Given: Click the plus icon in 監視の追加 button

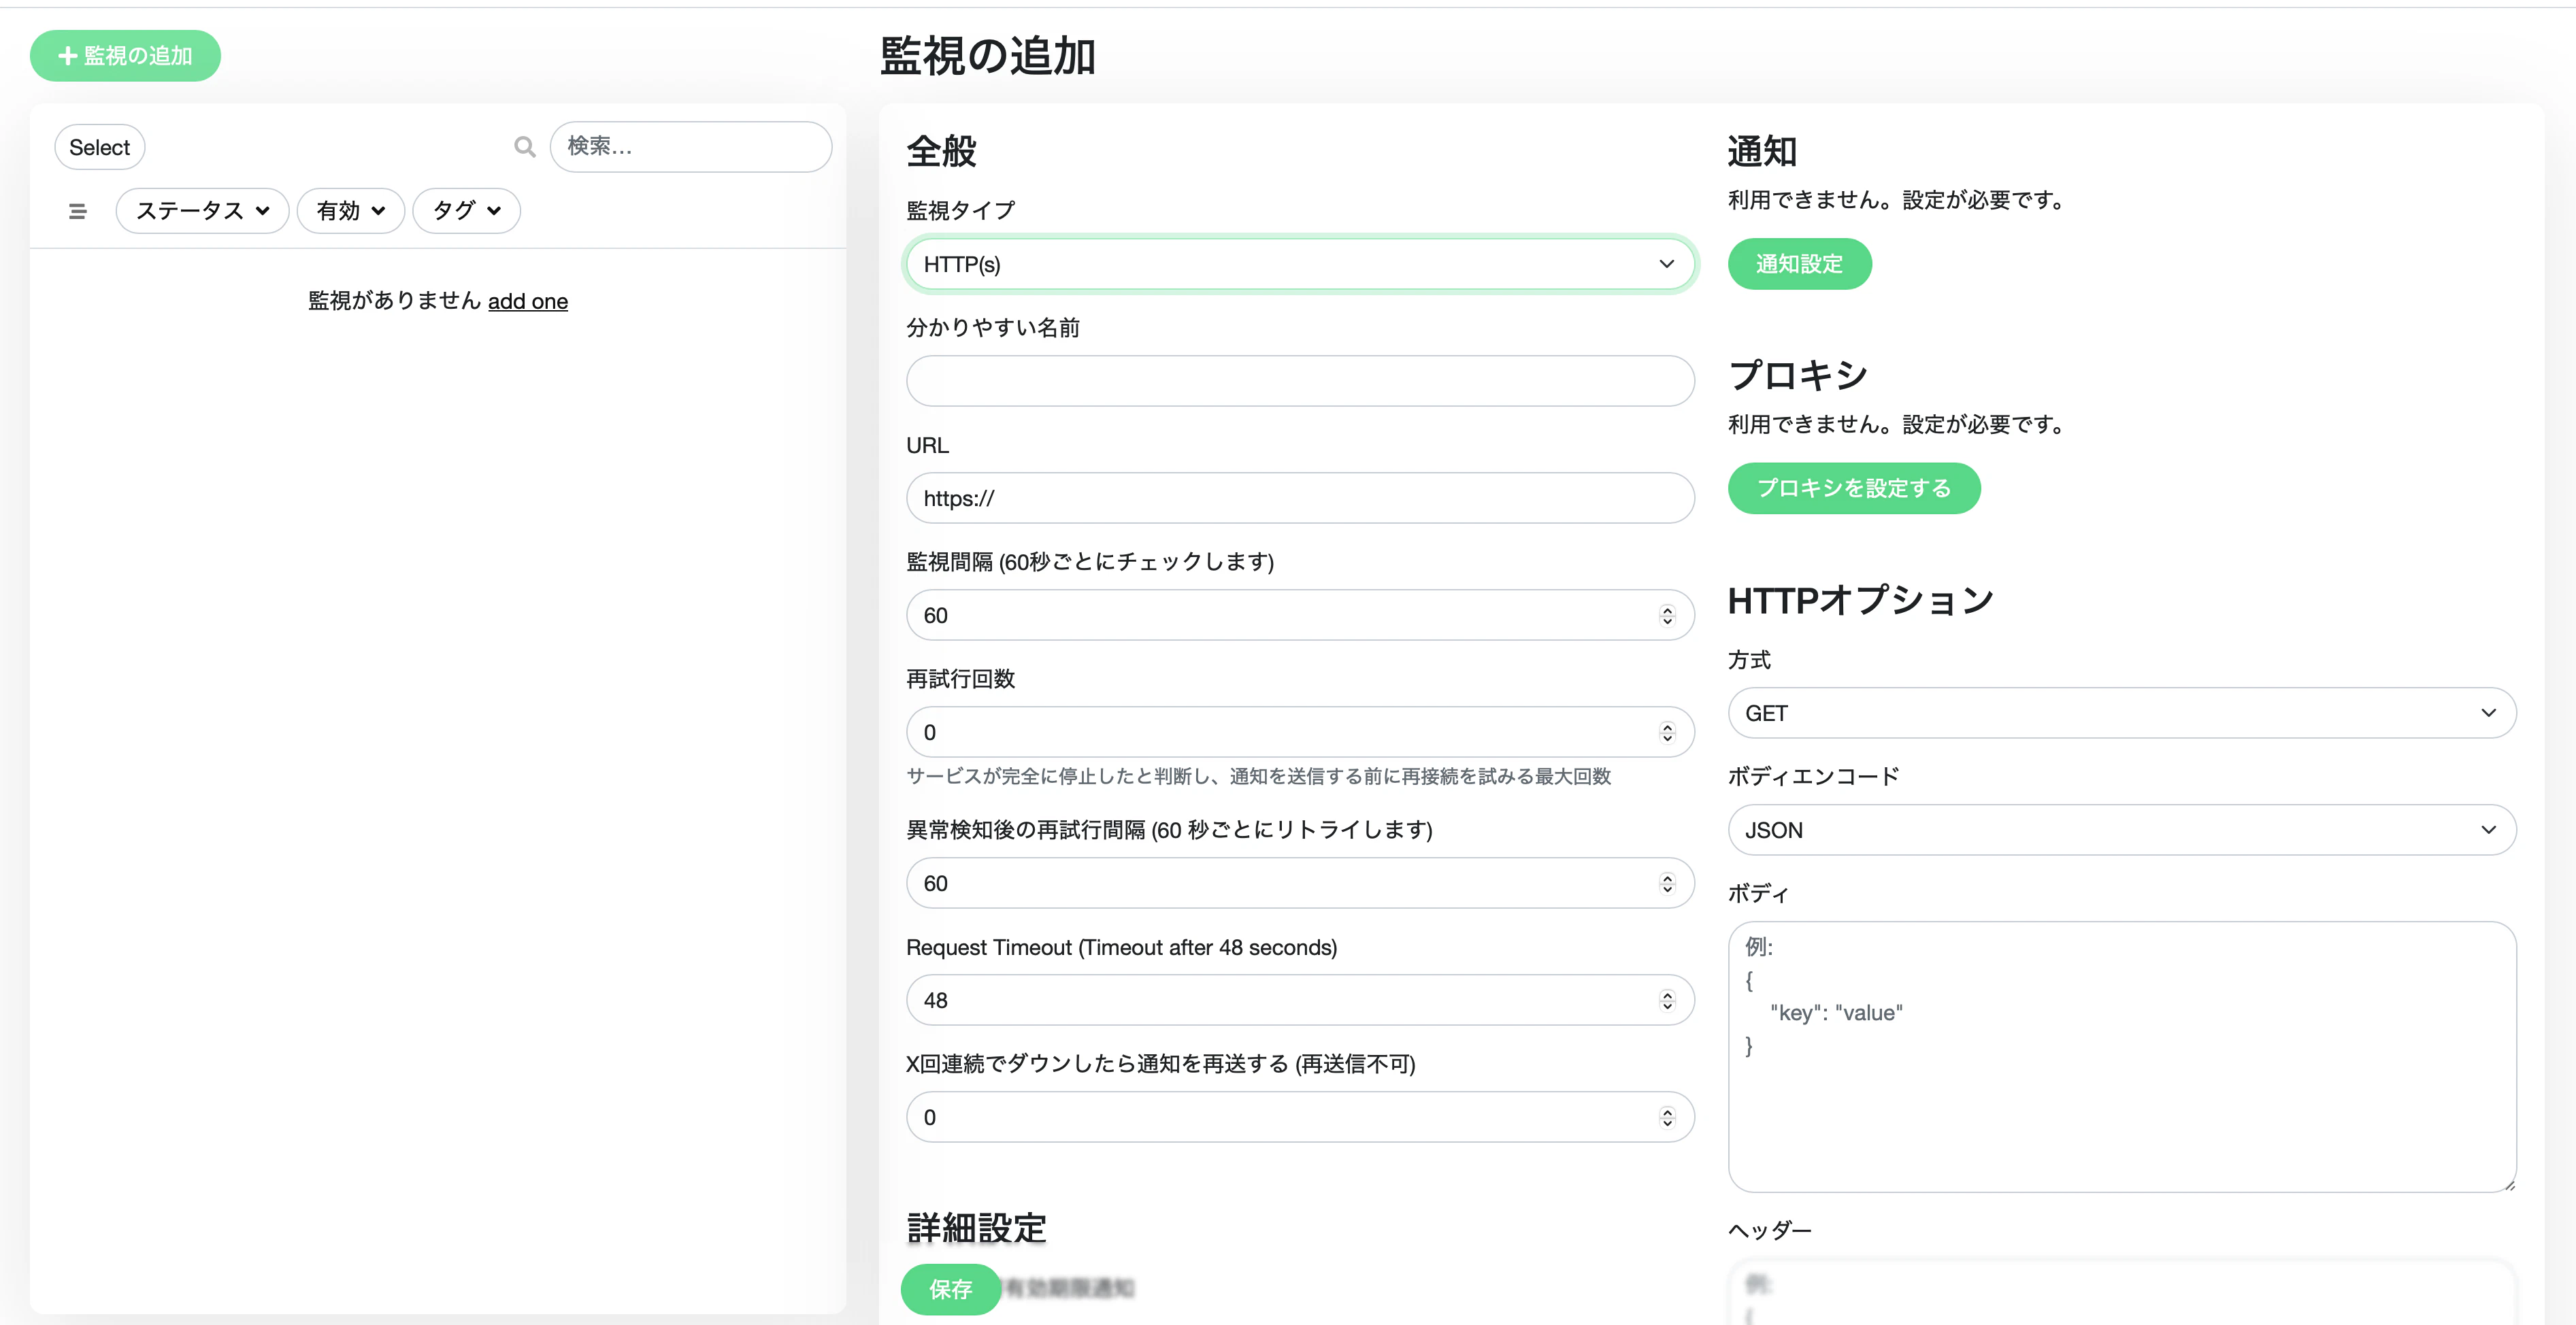Looking at the screenshot, I should 68,56.
